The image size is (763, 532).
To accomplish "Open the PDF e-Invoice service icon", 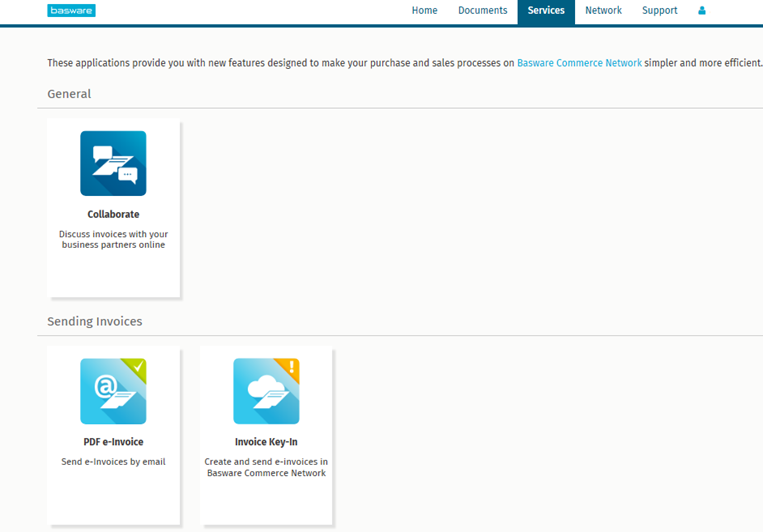I will click(x=113, y=391).
